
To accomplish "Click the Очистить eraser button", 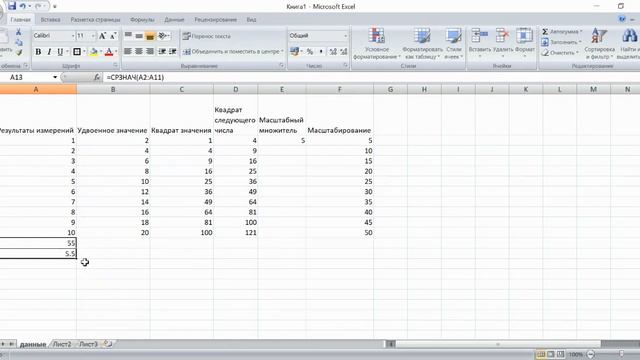I will click(x=560, y=53).
